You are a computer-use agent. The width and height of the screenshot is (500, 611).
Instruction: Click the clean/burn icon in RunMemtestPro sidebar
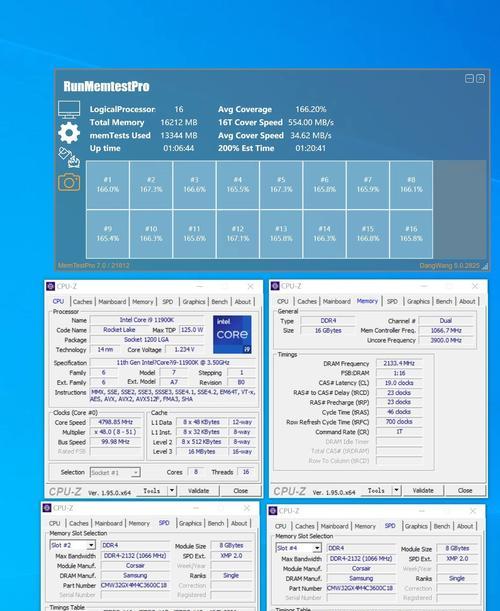tap(69, 157)
